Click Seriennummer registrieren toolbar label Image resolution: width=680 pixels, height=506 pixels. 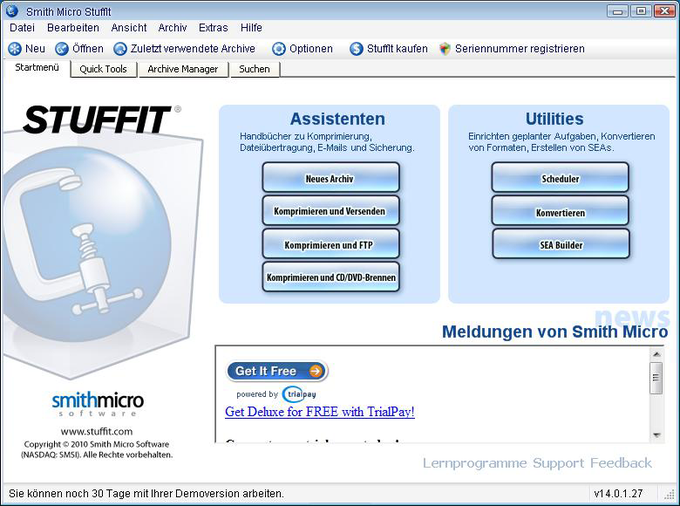520,49
